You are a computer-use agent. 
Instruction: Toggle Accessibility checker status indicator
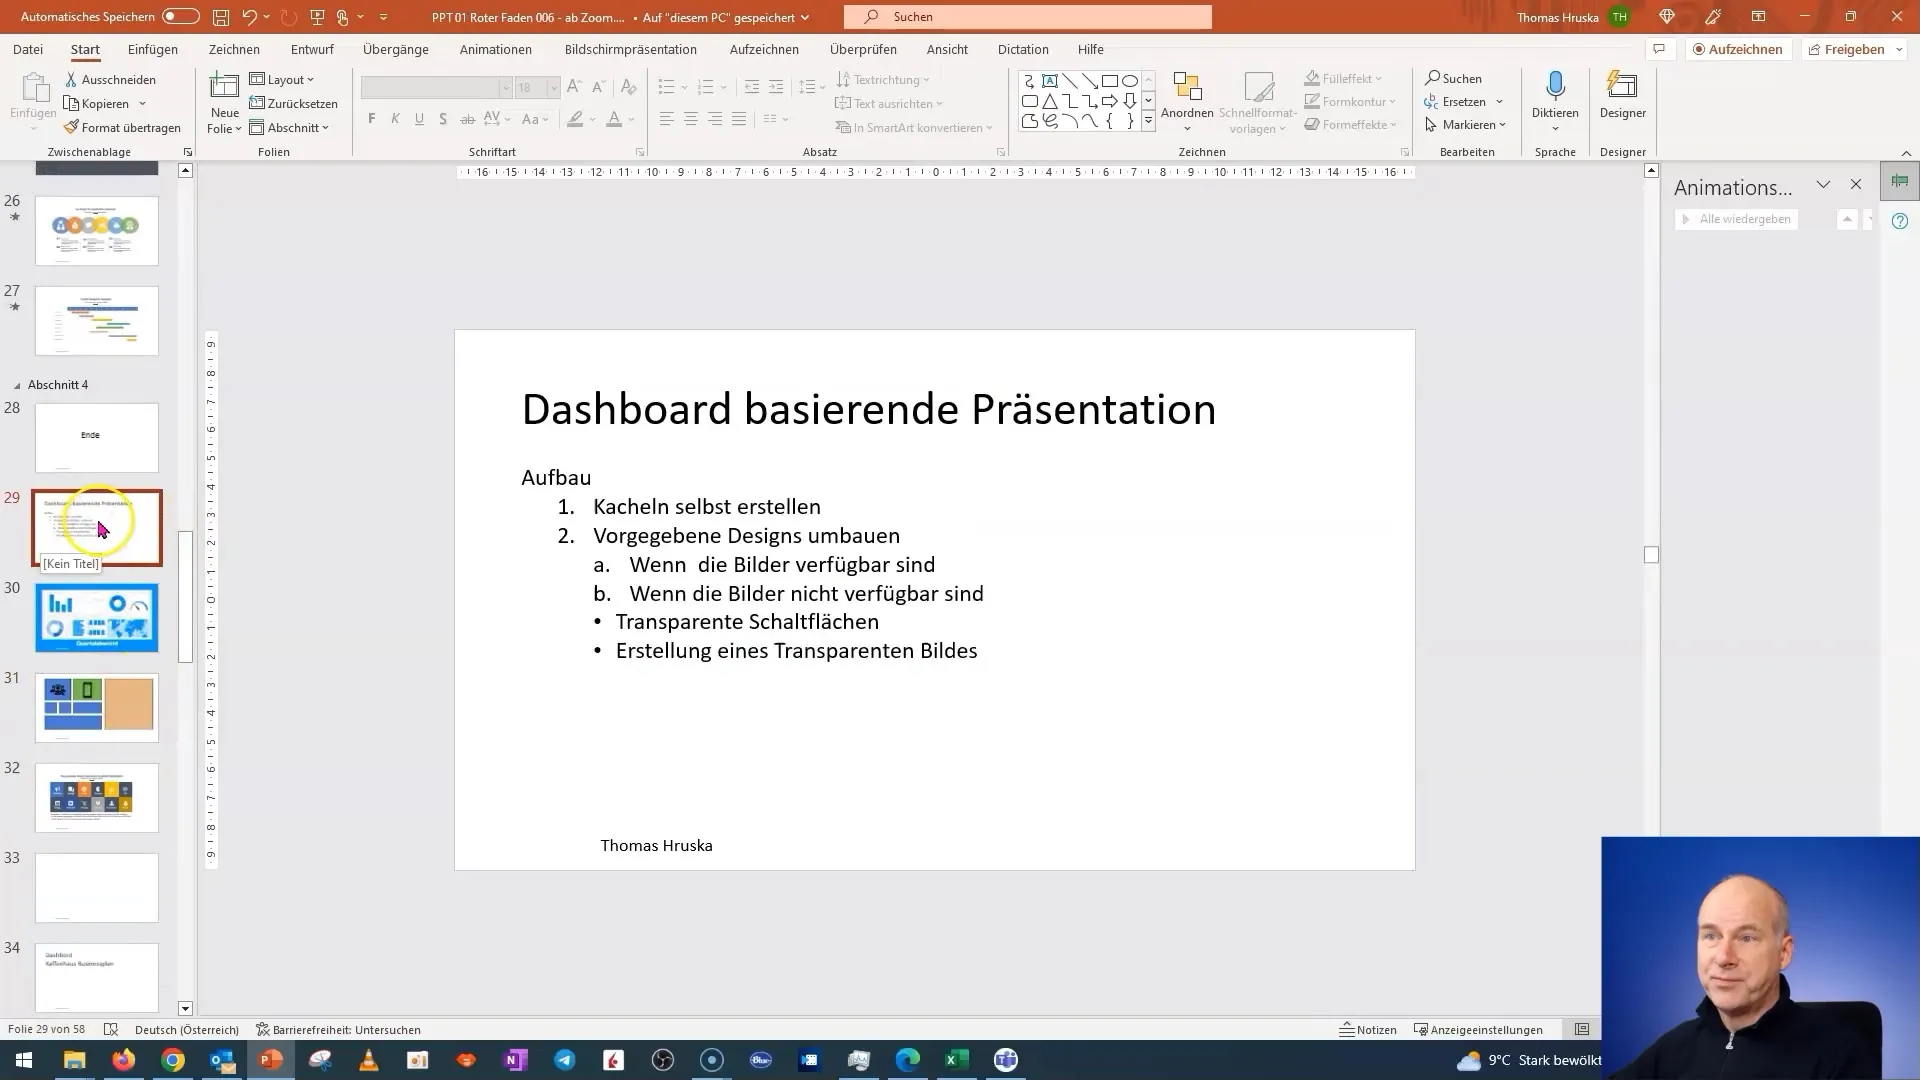pos(336,1029)
